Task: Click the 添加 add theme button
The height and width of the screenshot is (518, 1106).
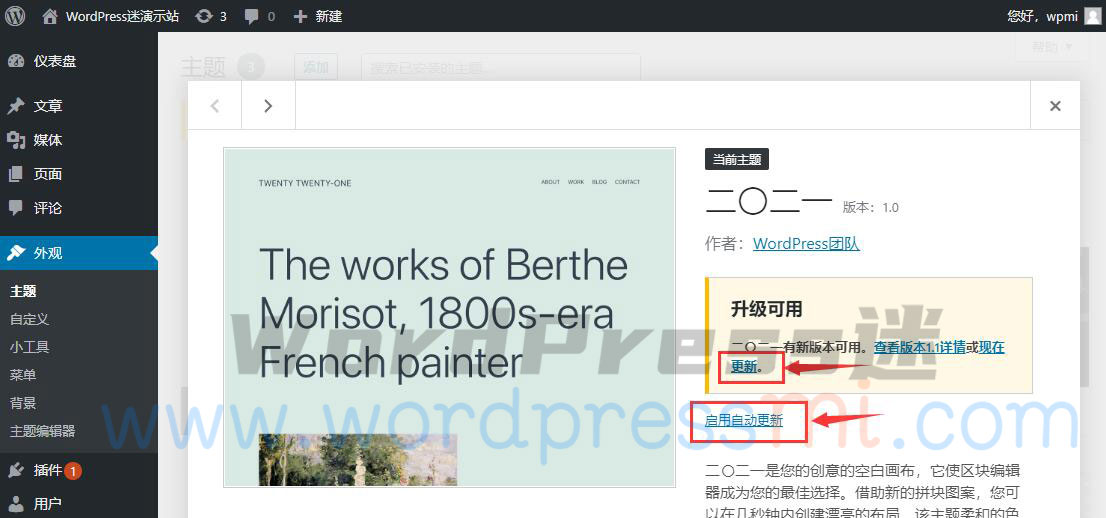Action: point(315,68)
